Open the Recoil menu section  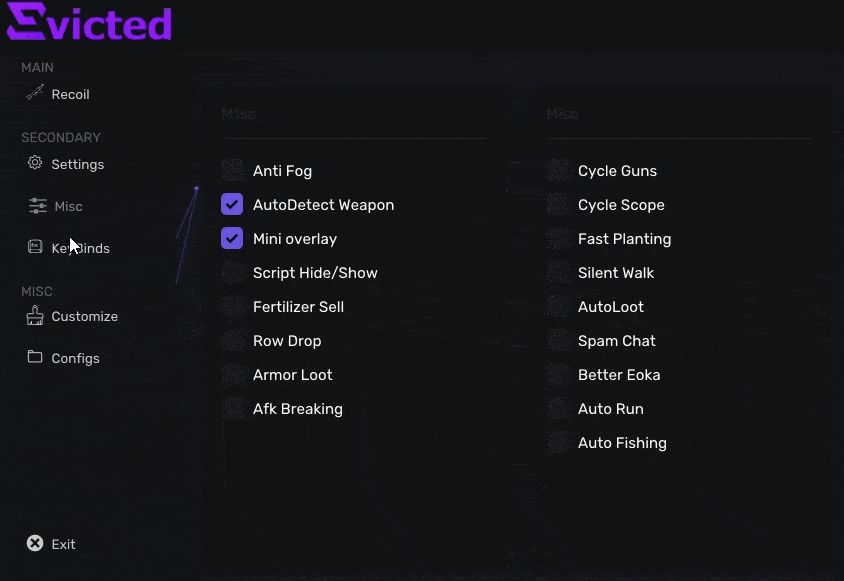pyautogui.click(x=70, y=94)
